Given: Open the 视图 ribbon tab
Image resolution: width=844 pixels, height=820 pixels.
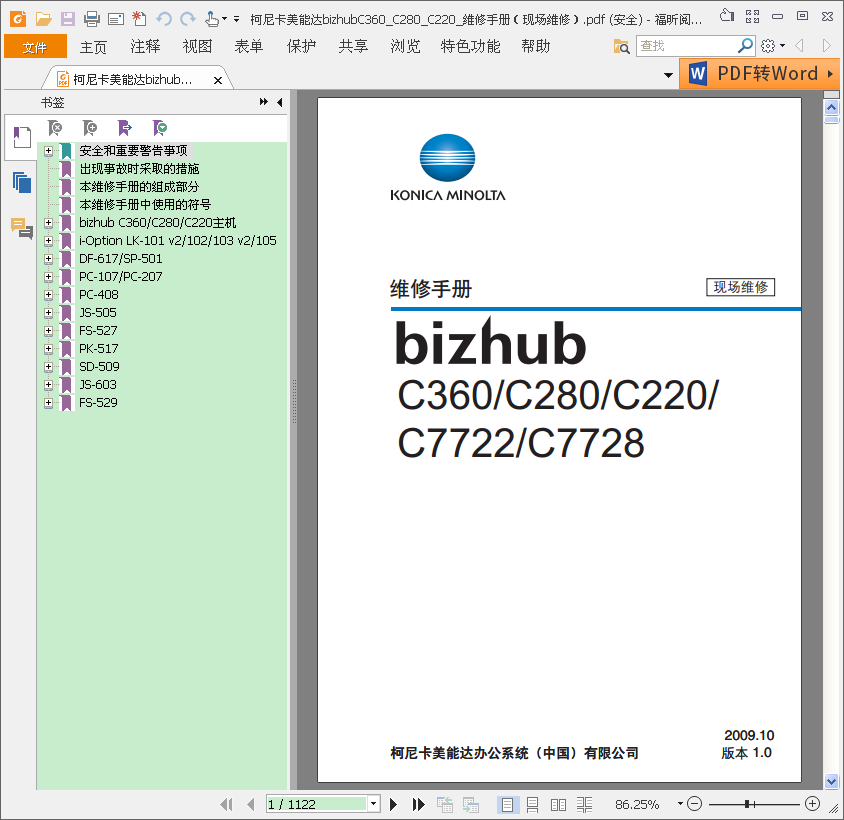Looking at the screenshot, I should click(198, 47).
